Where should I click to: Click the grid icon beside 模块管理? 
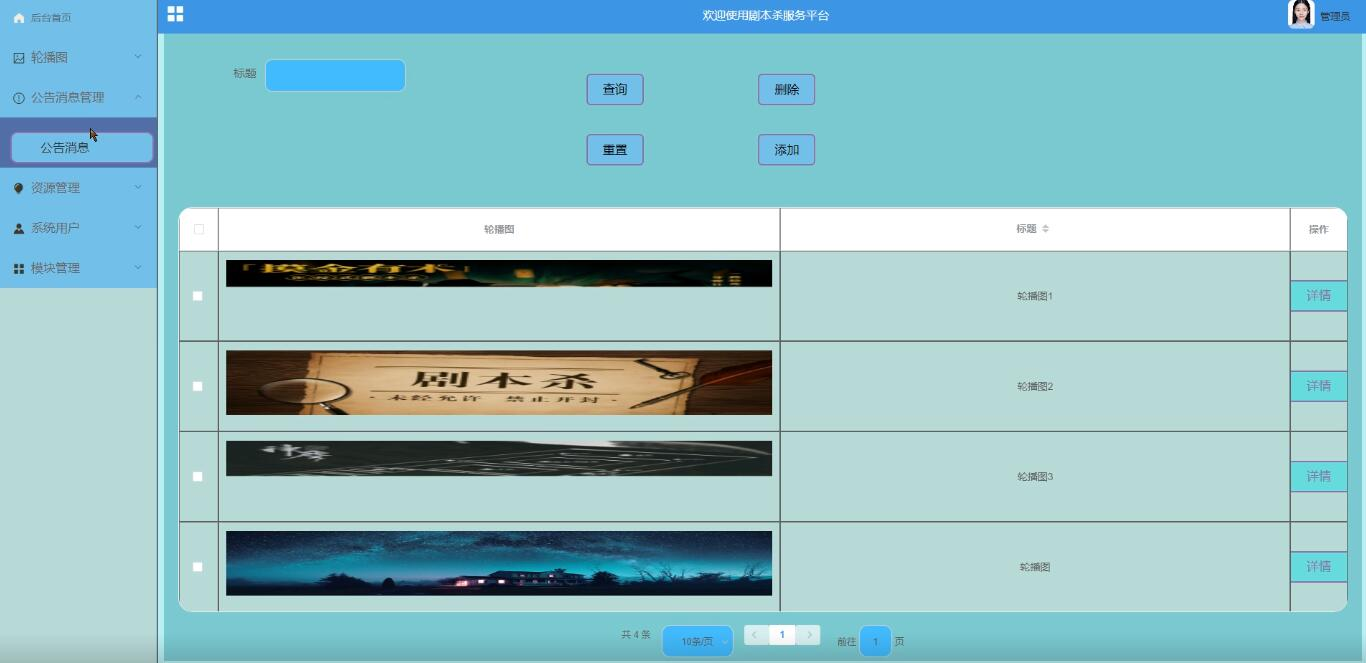(19, 268)
